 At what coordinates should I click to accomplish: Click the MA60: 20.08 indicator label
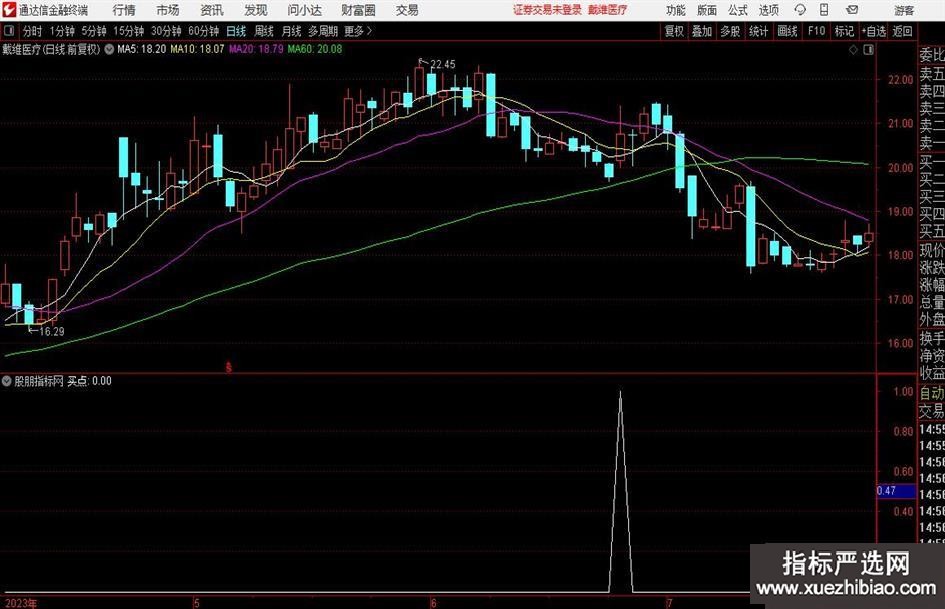click(315, 49)
